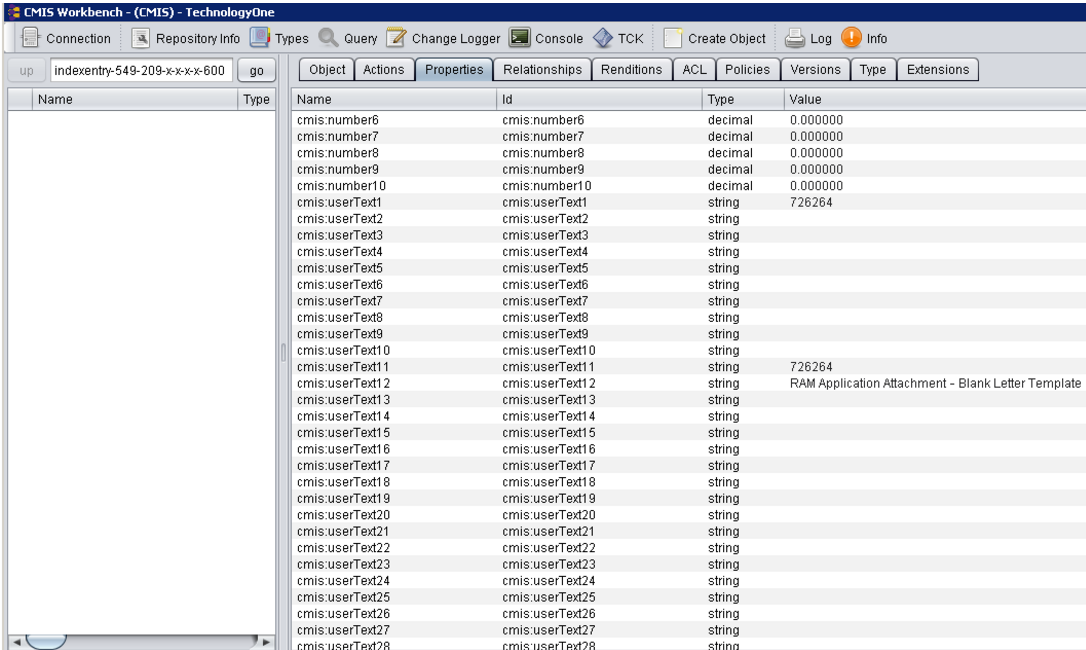This screenshot has width=1086, height=650.
Task: Select the Properties tab
Action: (x=454, y=69)
